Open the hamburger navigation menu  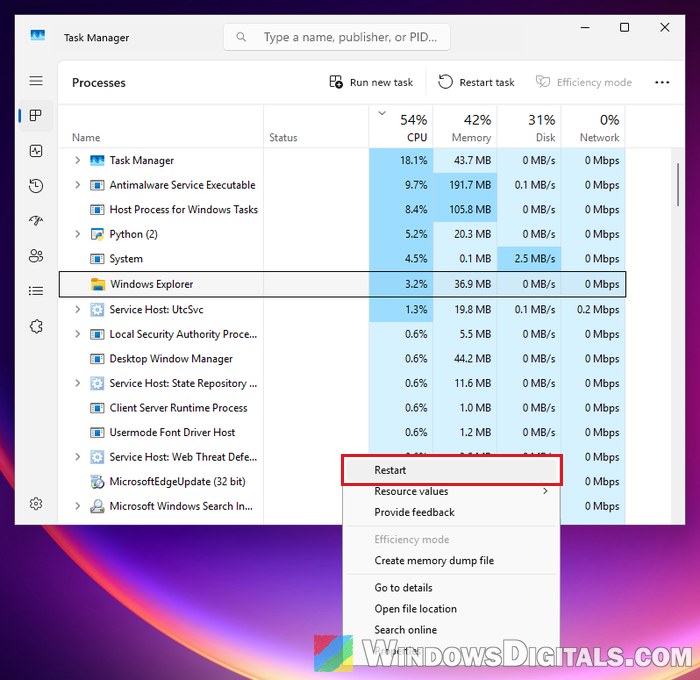pyautogui.click(x=36, y=80)
